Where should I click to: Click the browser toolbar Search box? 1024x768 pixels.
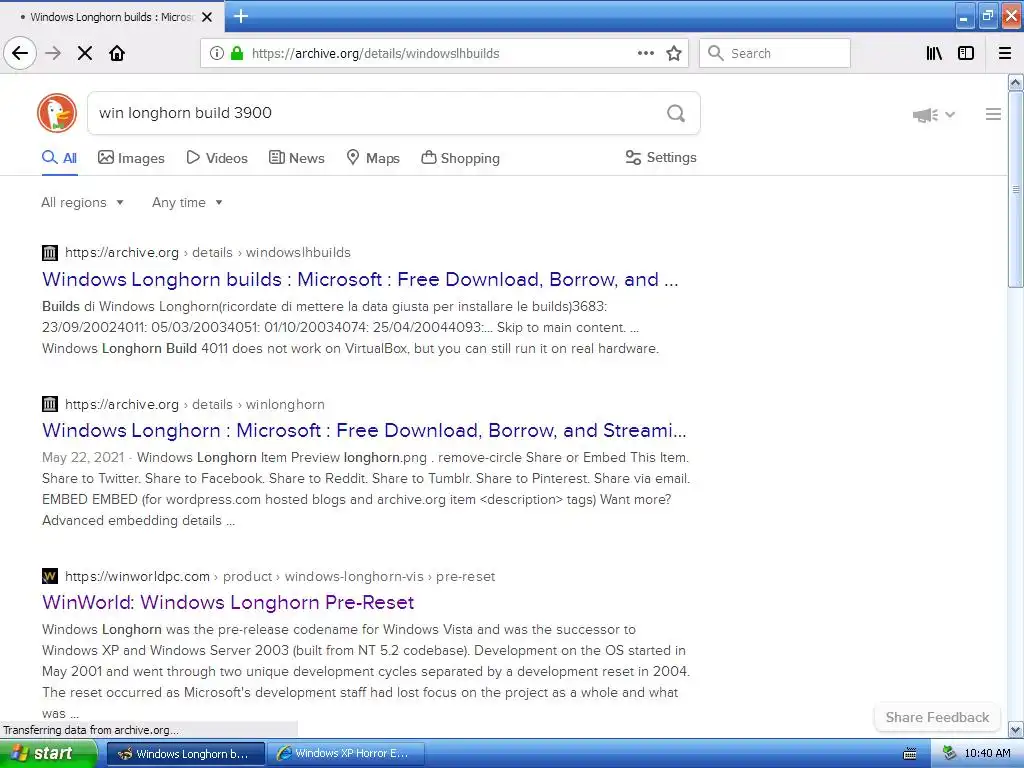click(775, 53)
